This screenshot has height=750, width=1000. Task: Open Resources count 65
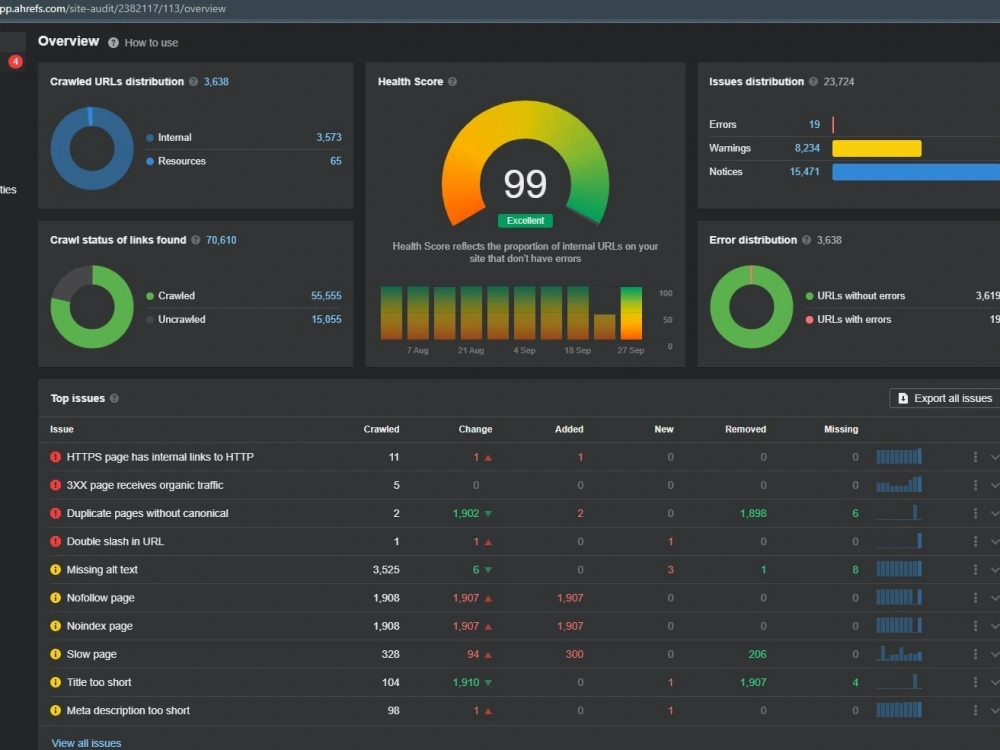click(x=335, y=161)
